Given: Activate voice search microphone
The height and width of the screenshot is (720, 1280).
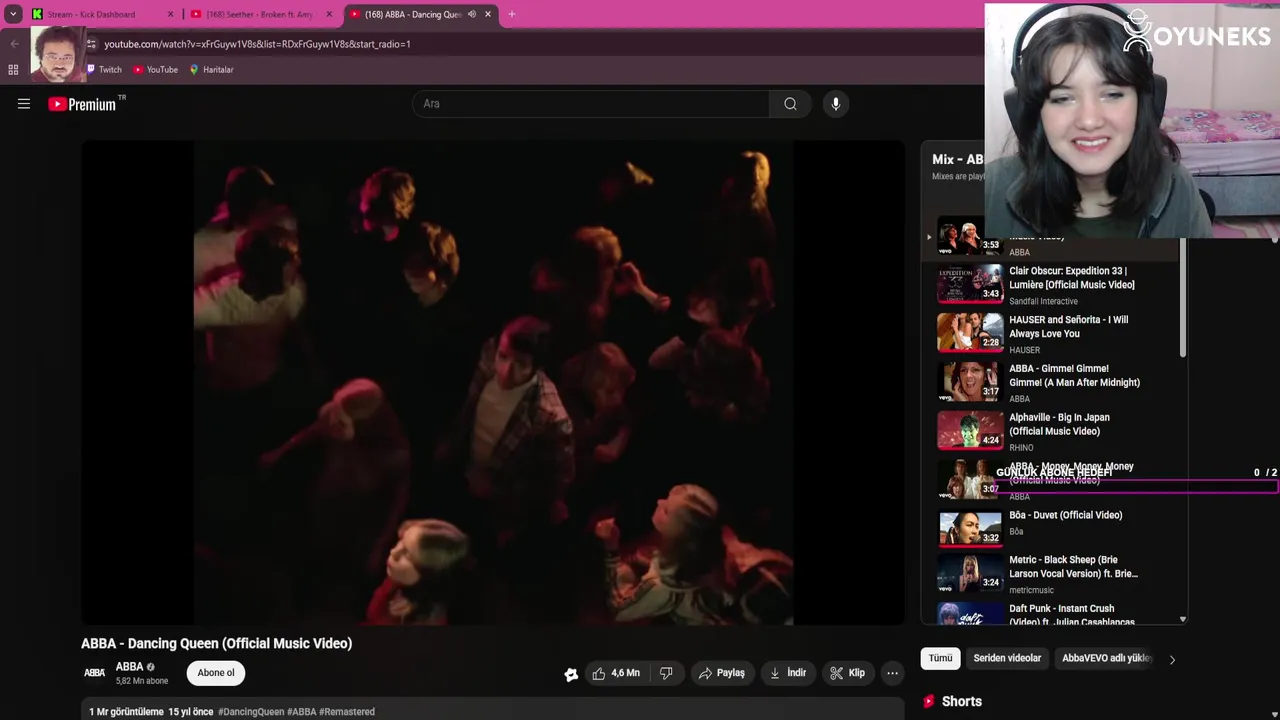Looking at the screenshot, I should pos(836,104).
